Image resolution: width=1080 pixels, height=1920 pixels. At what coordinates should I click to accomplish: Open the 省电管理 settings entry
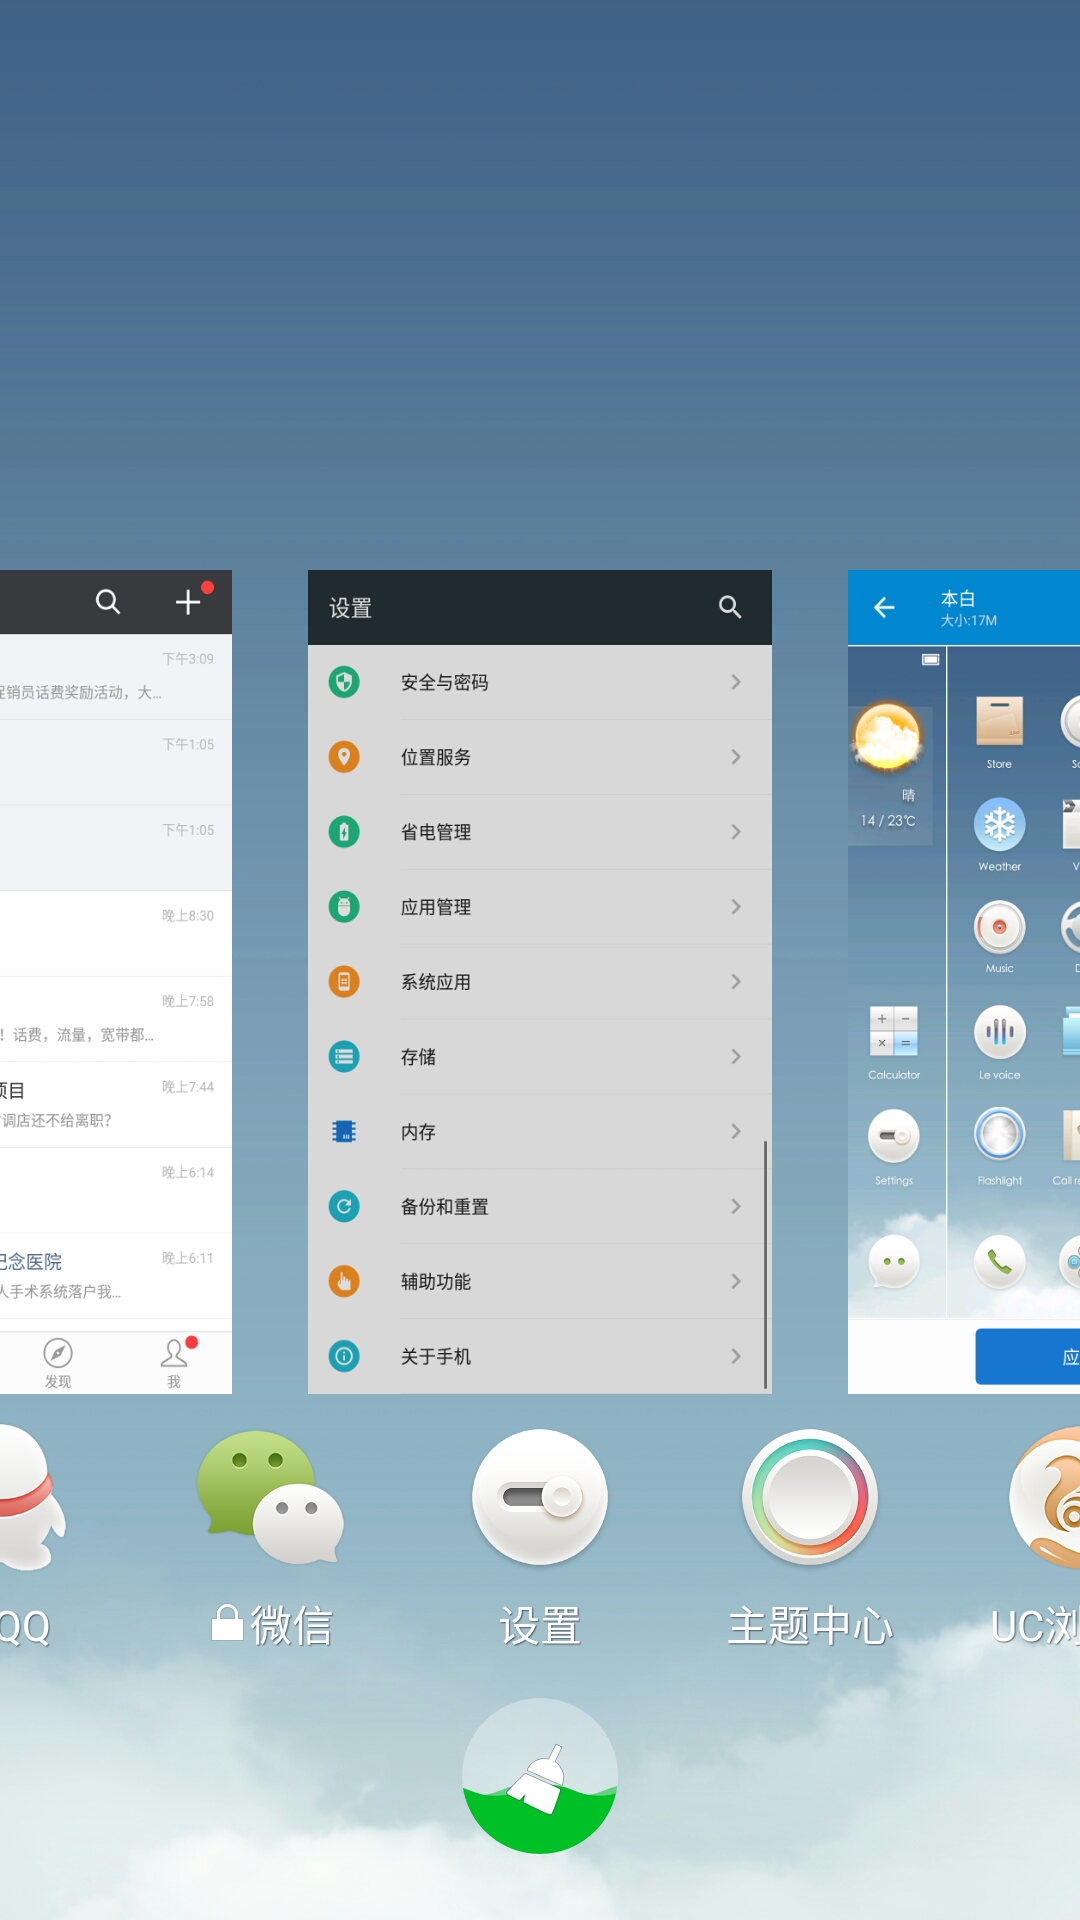click(540, 832)
